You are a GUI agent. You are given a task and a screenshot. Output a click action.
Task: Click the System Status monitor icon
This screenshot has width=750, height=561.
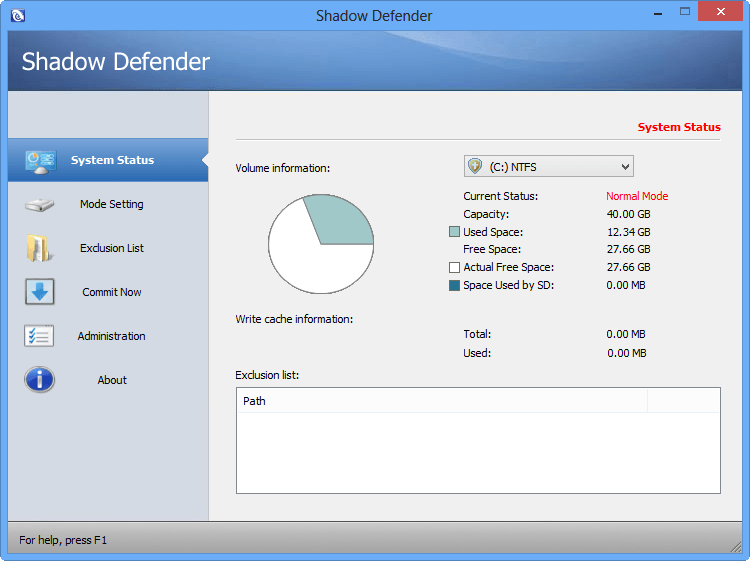click(x=41, y=162)
